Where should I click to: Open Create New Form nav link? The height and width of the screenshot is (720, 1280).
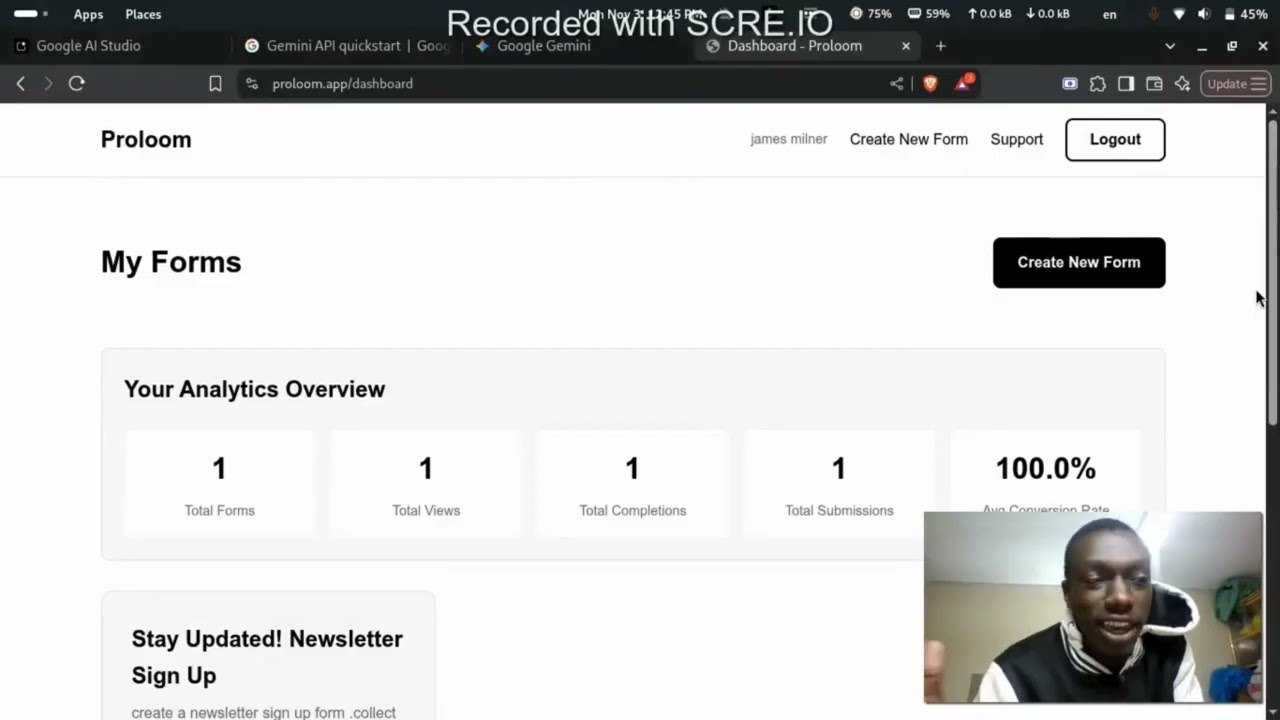(909, 139)
